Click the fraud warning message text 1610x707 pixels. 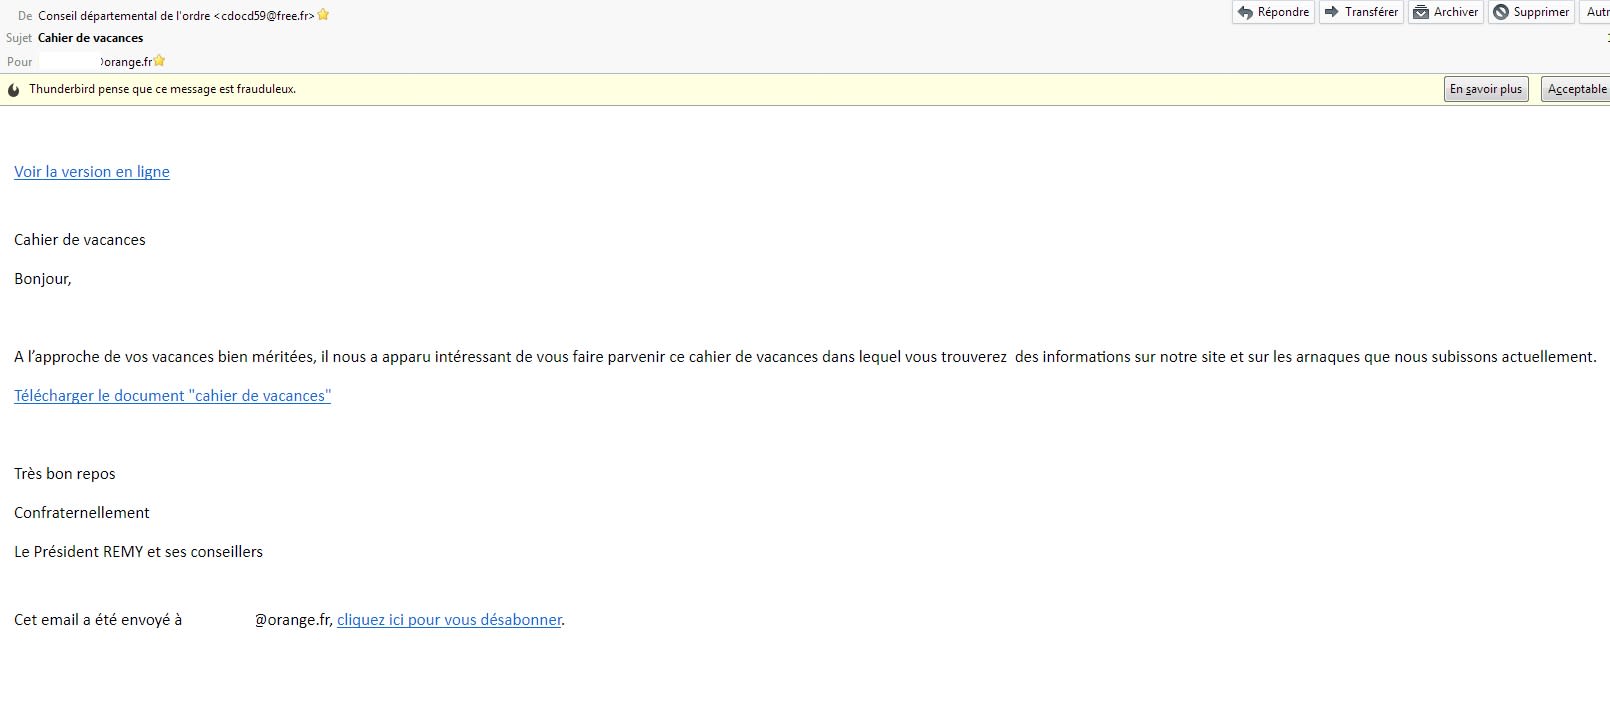click(162, 89)
